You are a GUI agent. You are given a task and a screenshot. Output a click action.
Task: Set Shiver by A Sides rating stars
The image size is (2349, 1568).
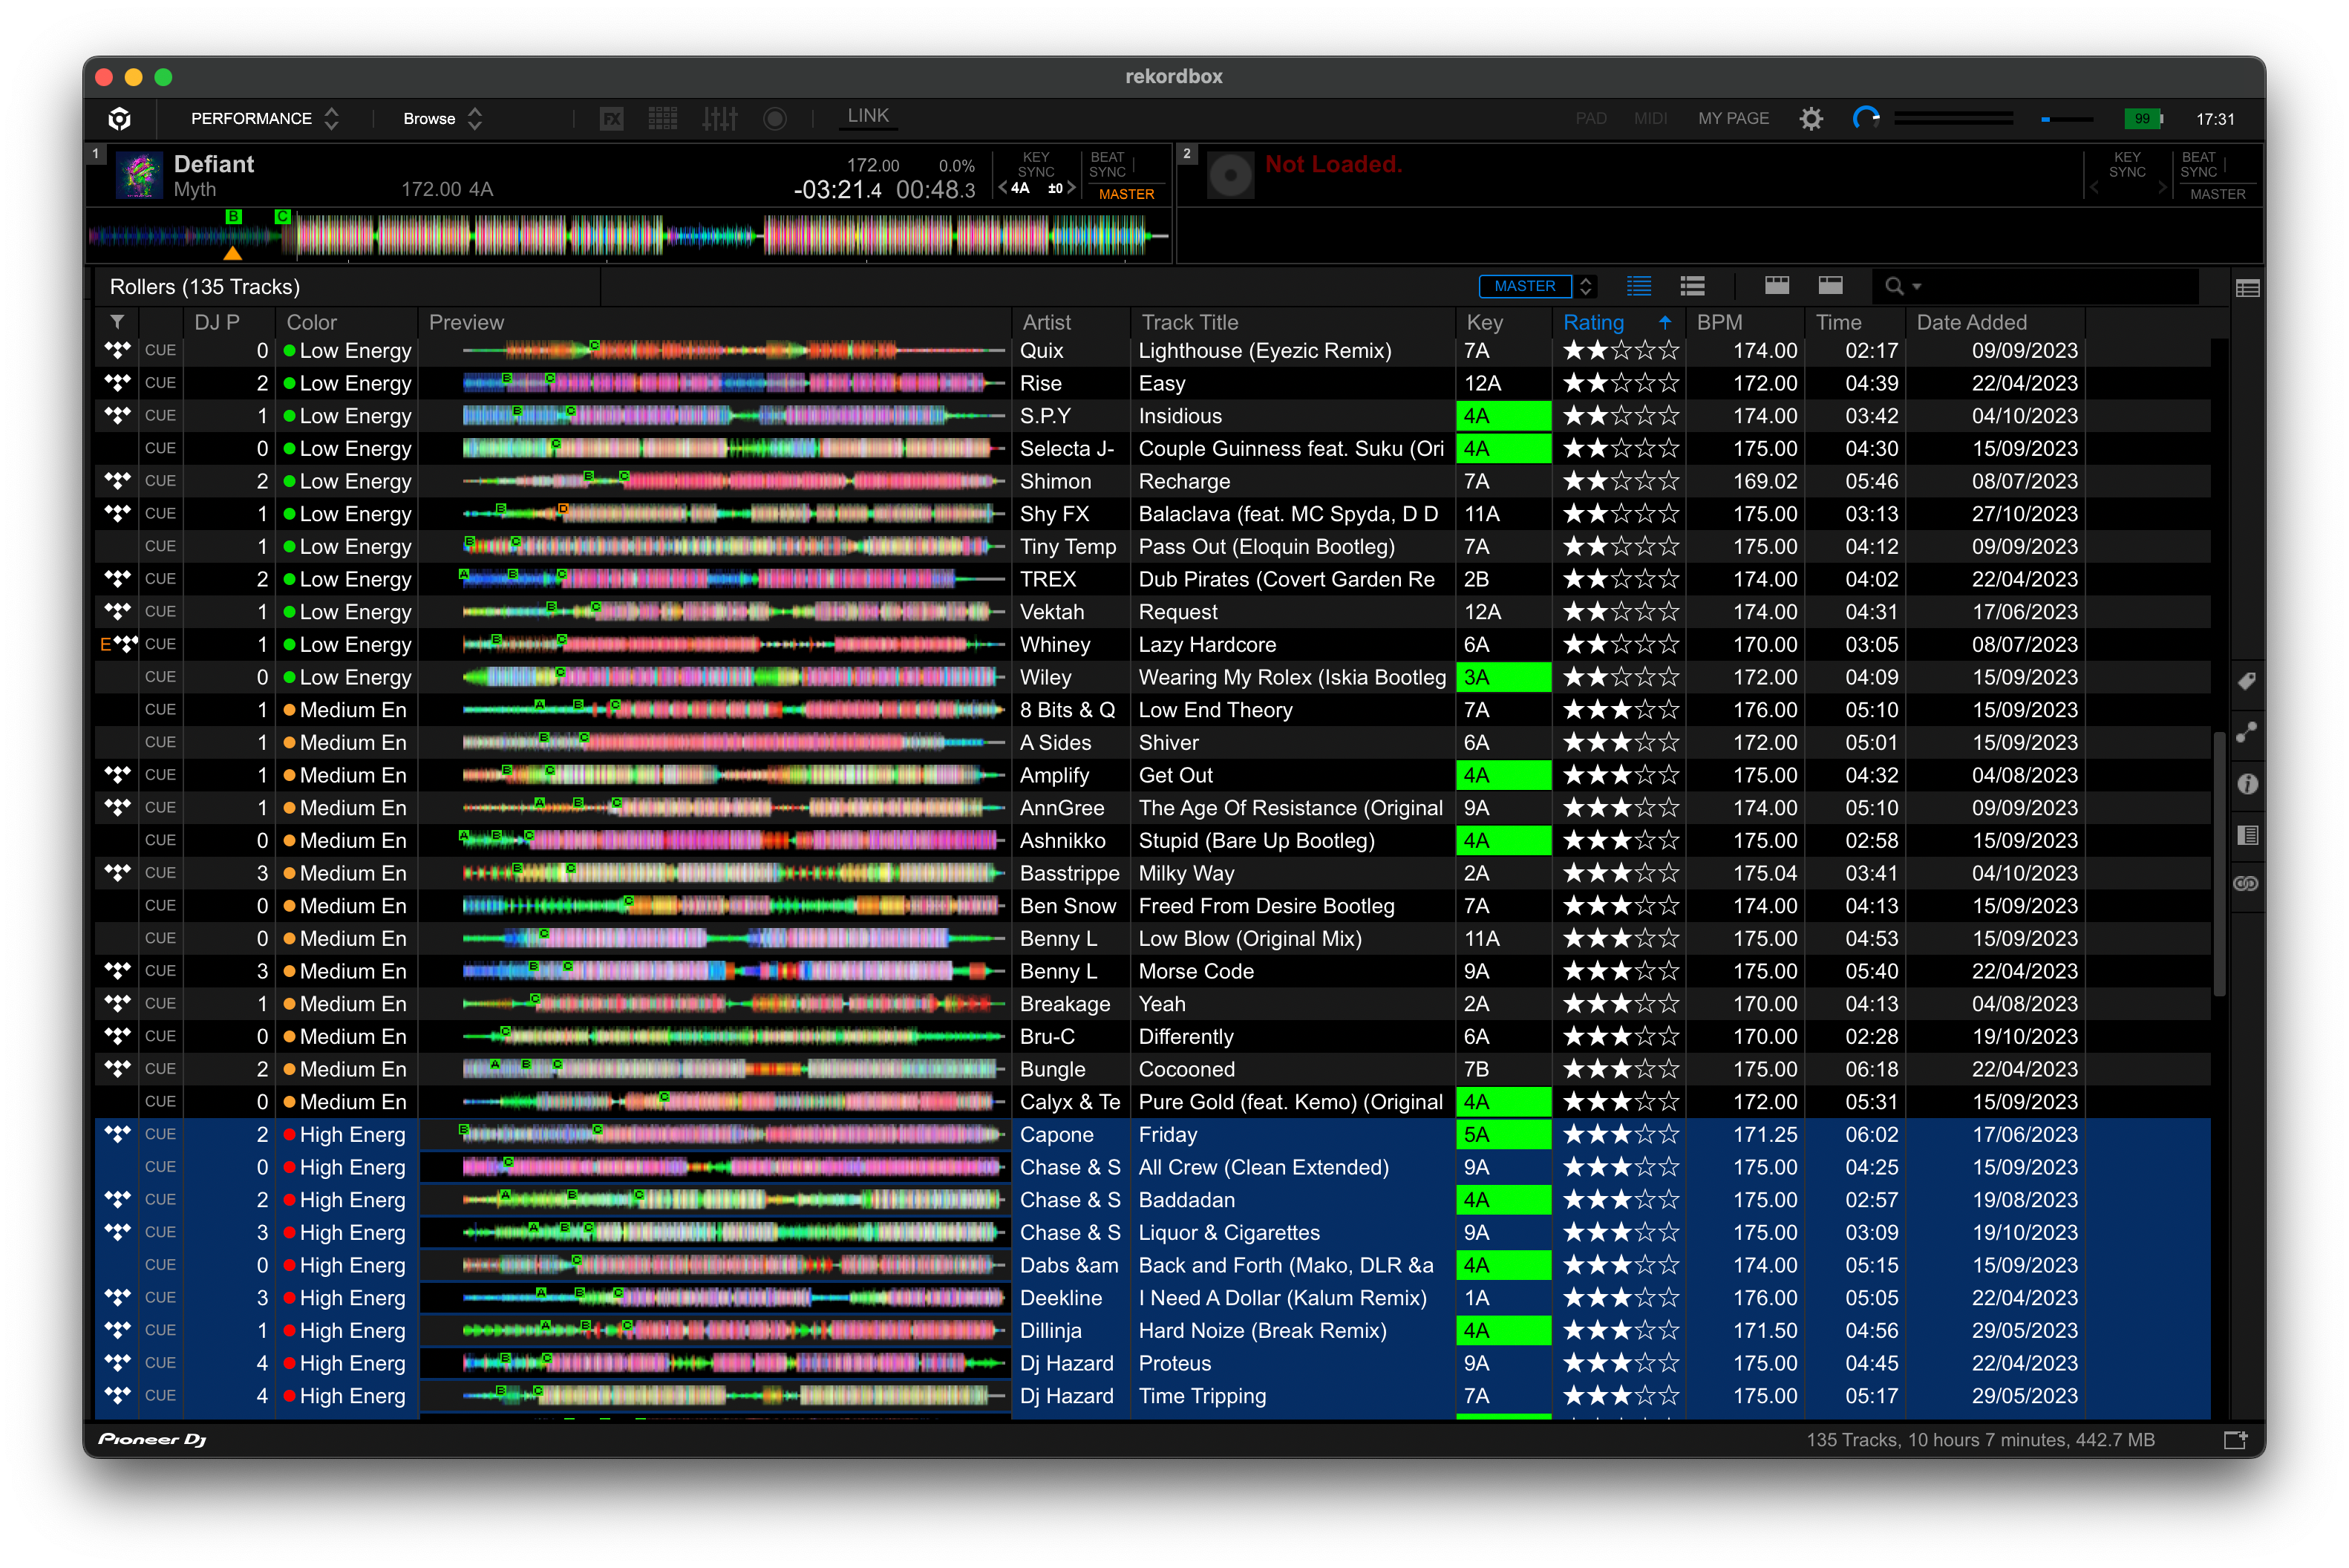point(1621,742)
